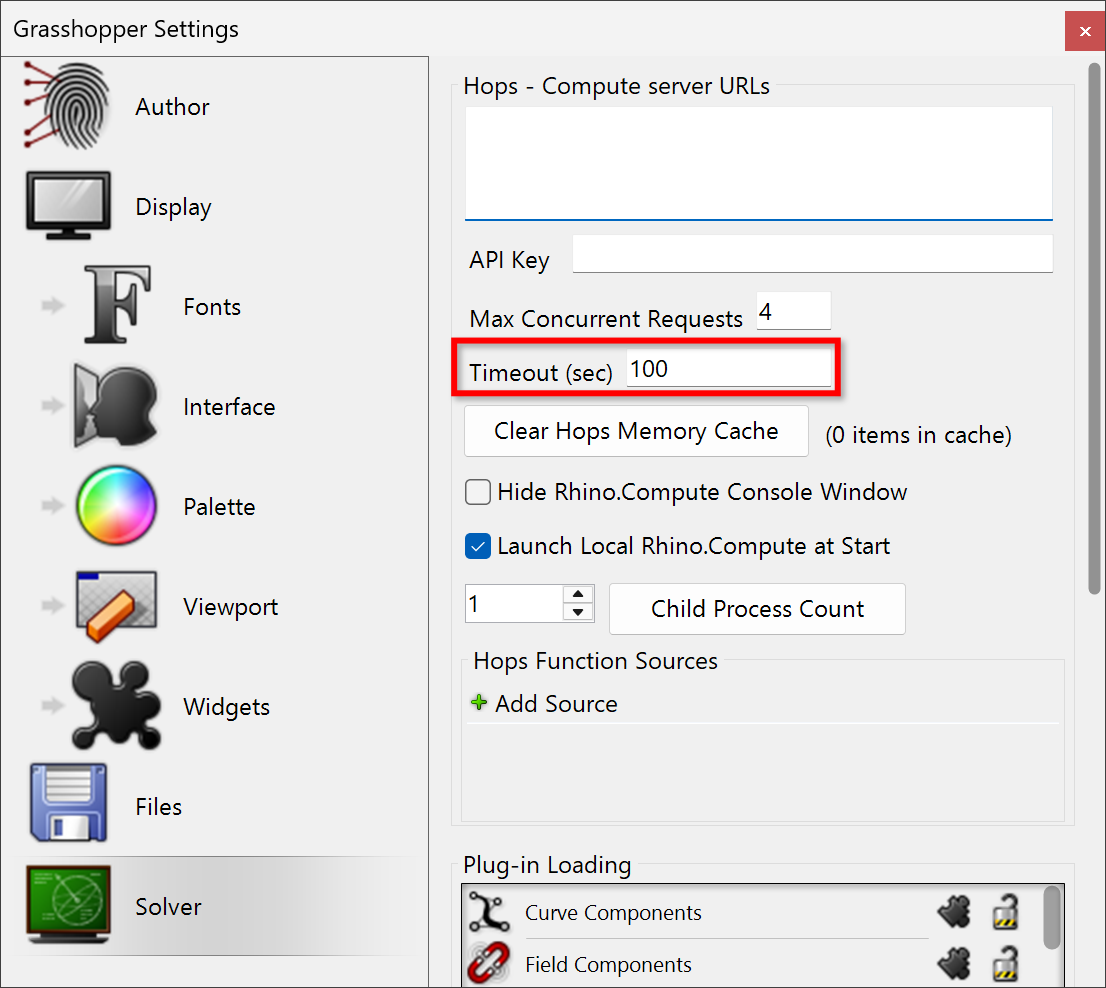Click the API Key text field
Image resolution: width=1106 pixels, height=988 pixels.
click(812, 254)
